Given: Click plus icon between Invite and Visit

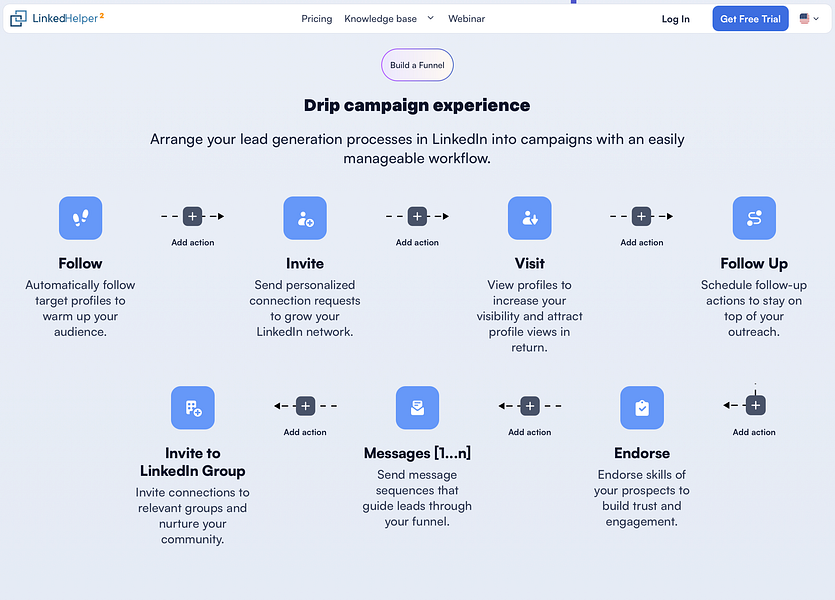Looking at the screenshot, I should click(x=417, y=216).
